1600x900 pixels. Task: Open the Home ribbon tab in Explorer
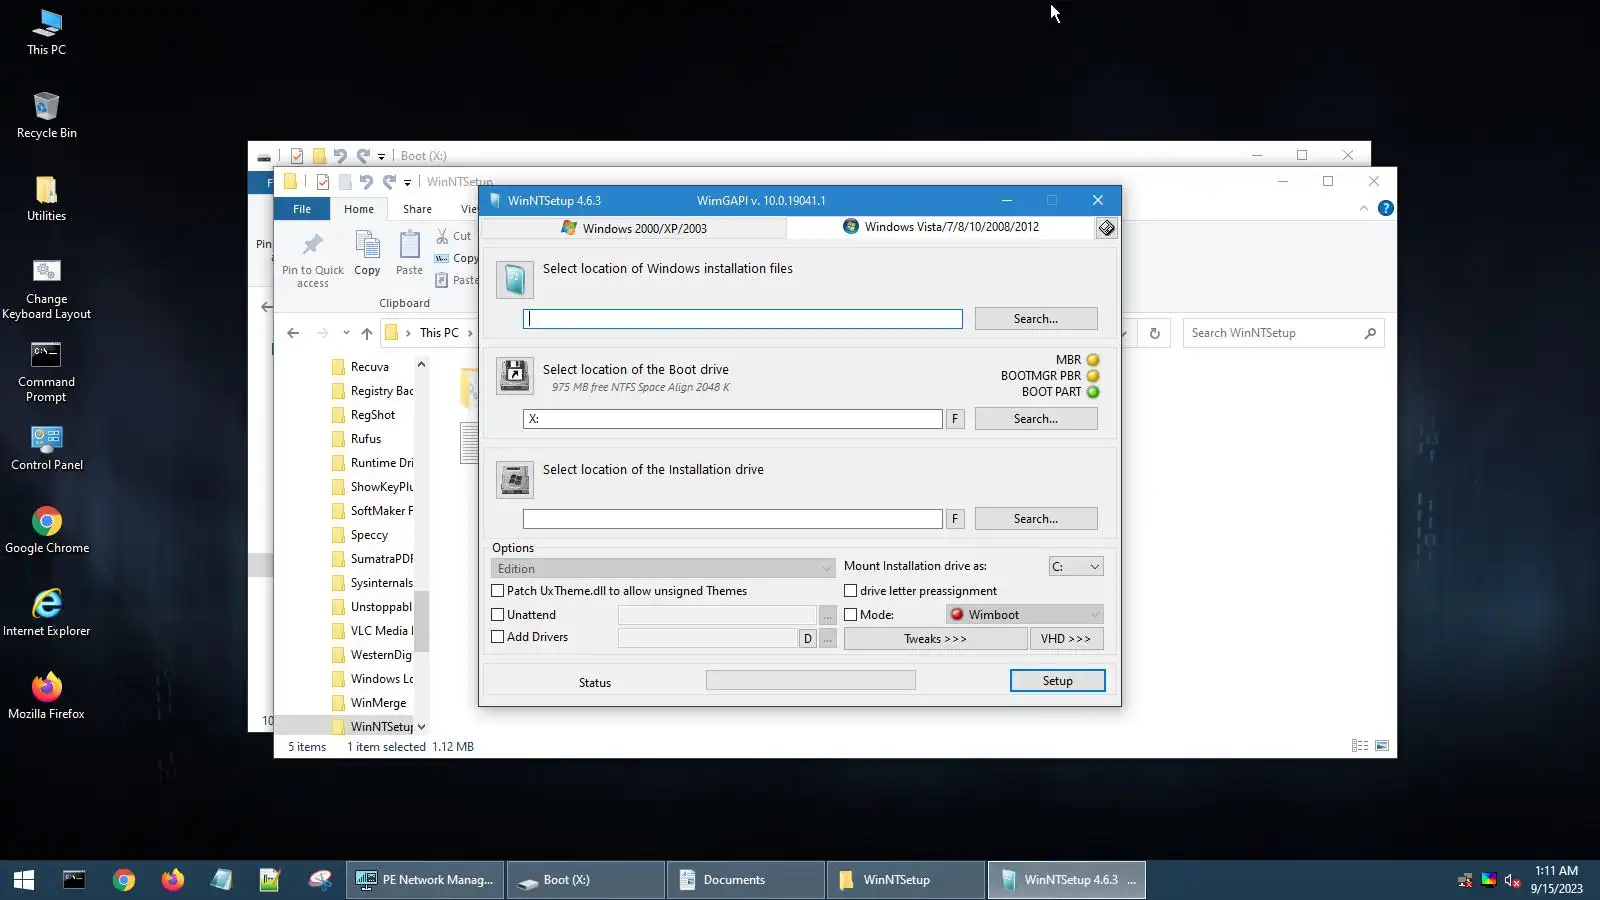point(359,209)
